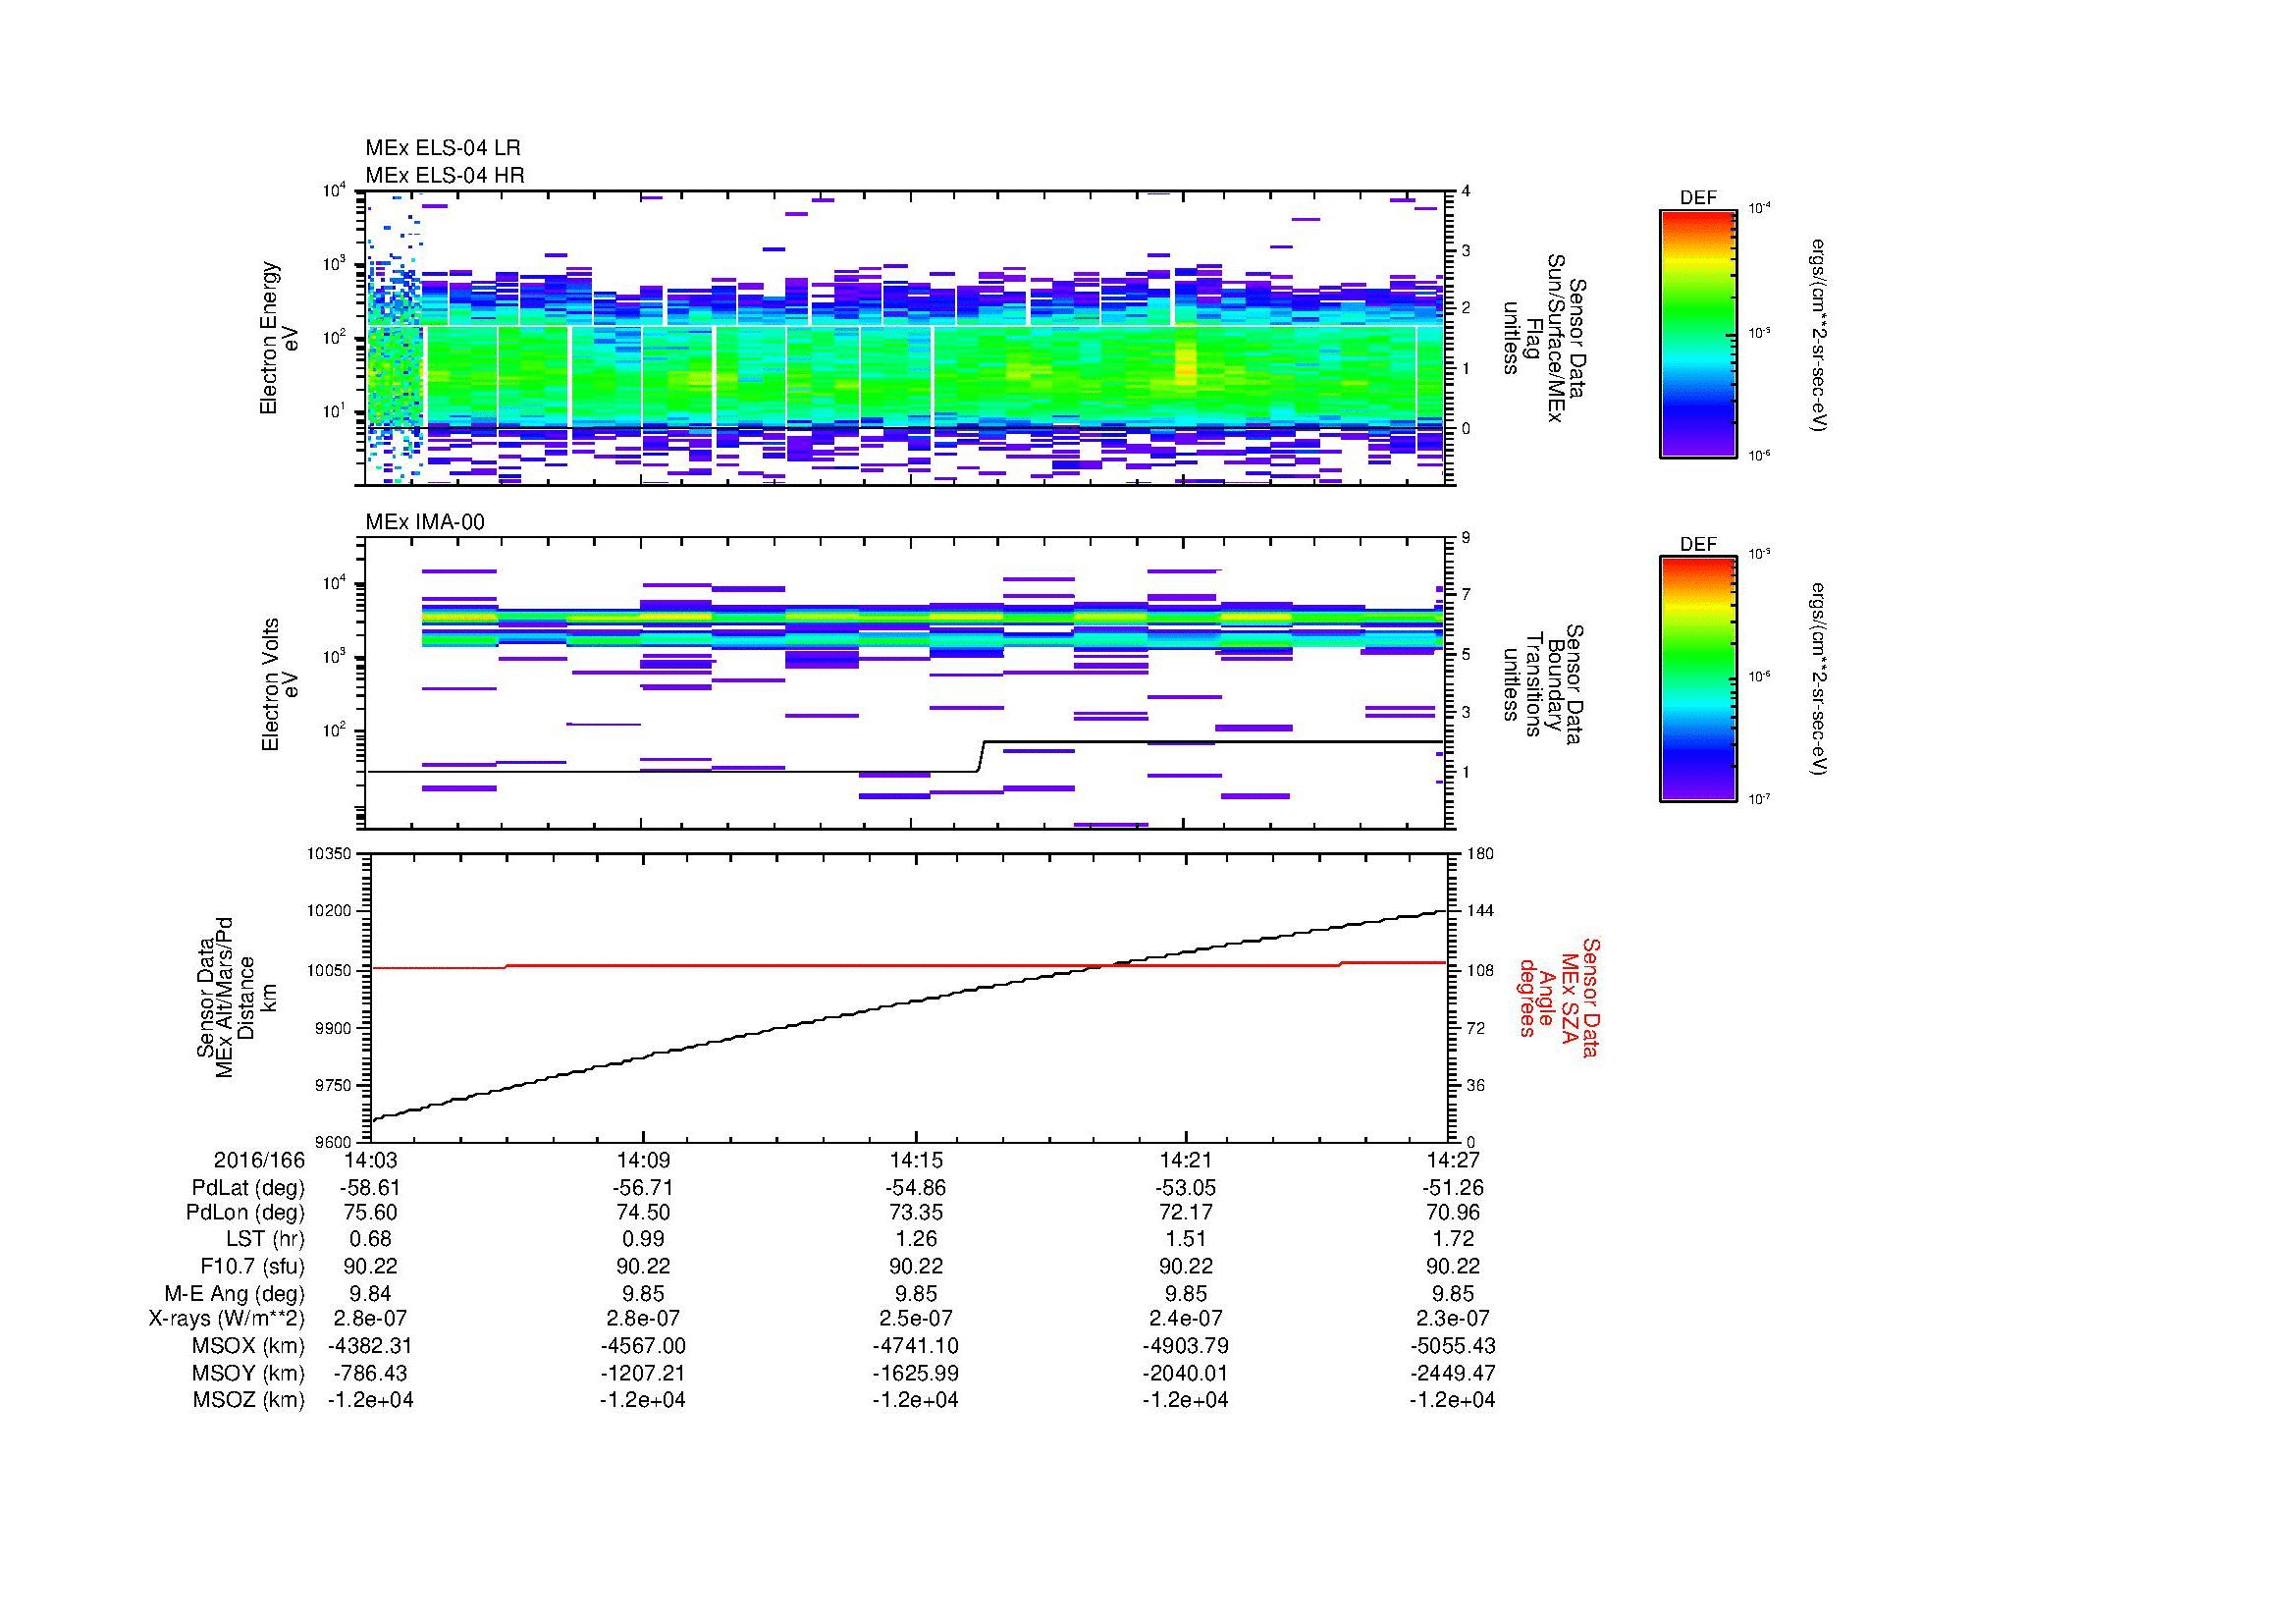The width and height of the screenshot is (2296, 1623).
Task: Click the upper DEF color bar
Action: coord(1697,333)
